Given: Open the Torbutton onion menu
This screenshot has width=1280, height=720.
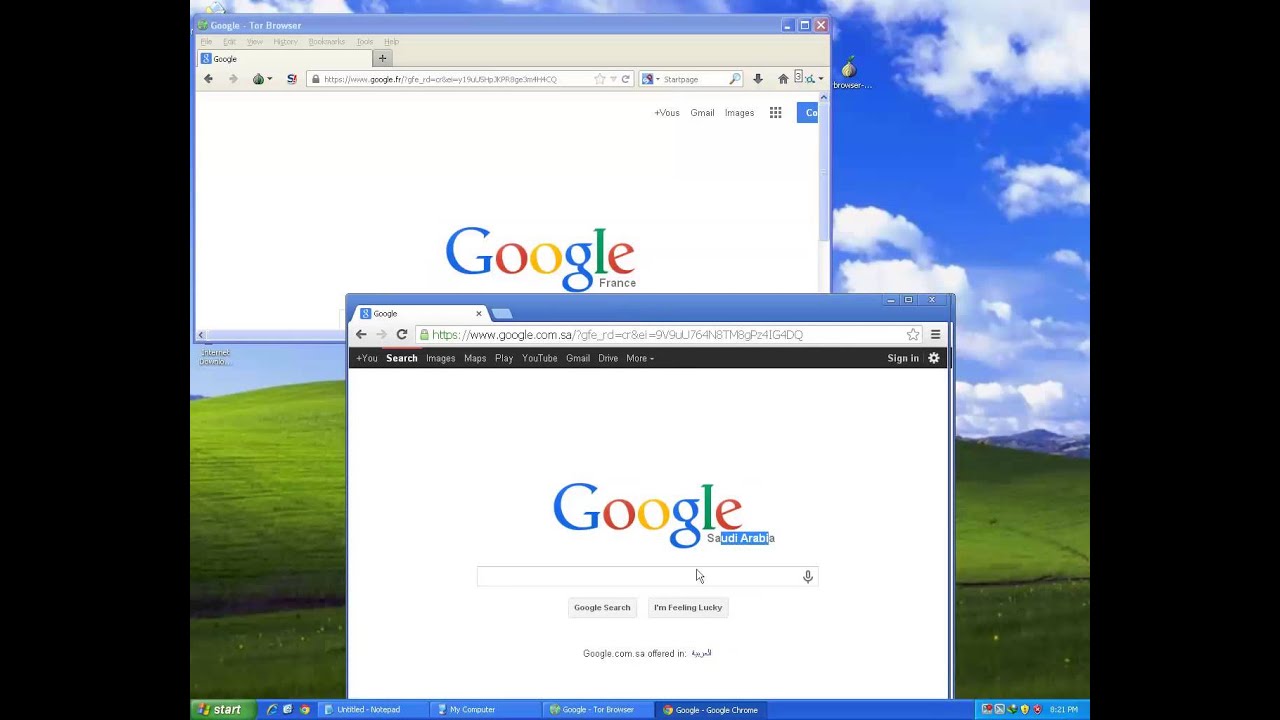Looking at the screenshot, I should [262, 79].
